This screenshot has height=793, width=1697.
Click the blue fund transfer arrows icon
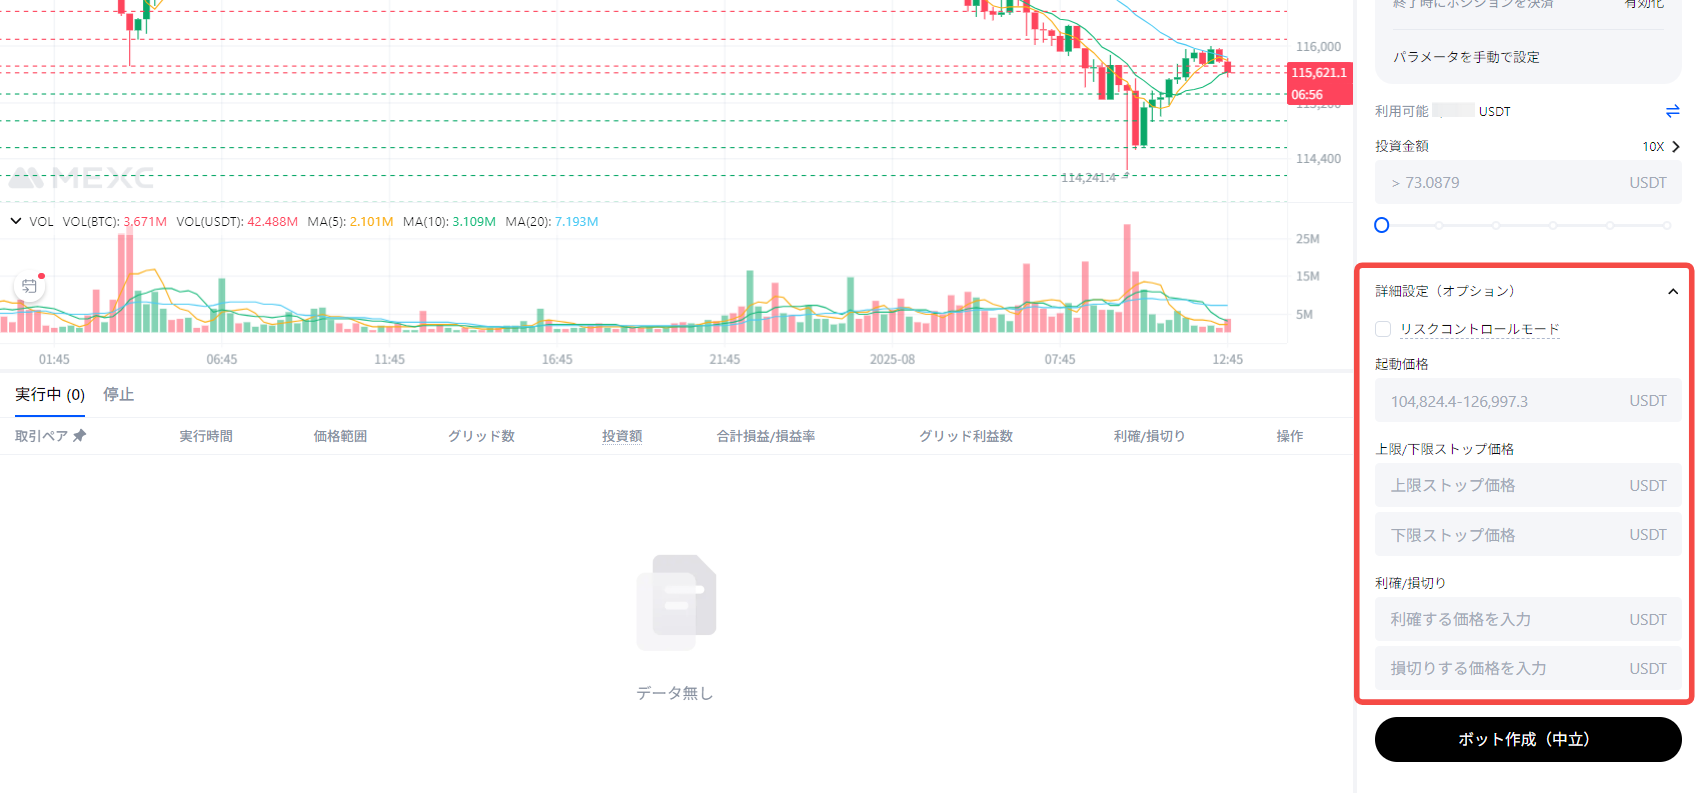[1672, 111]
